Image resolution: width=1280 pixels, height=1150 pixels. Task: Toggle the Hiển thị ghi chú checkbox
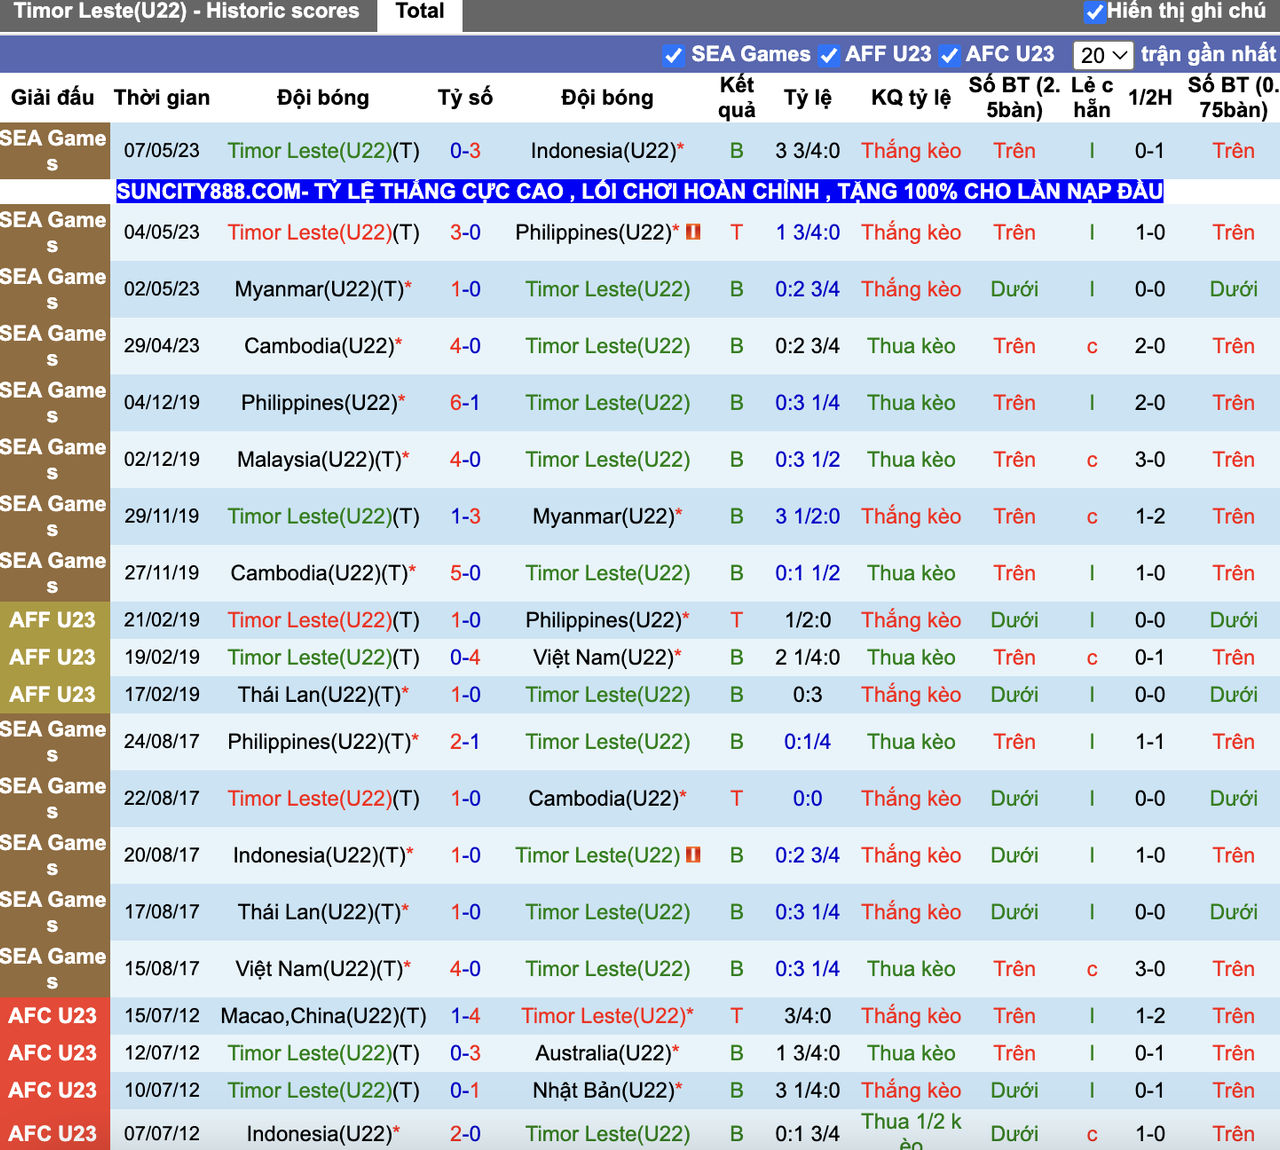[x=1094, y=13]
